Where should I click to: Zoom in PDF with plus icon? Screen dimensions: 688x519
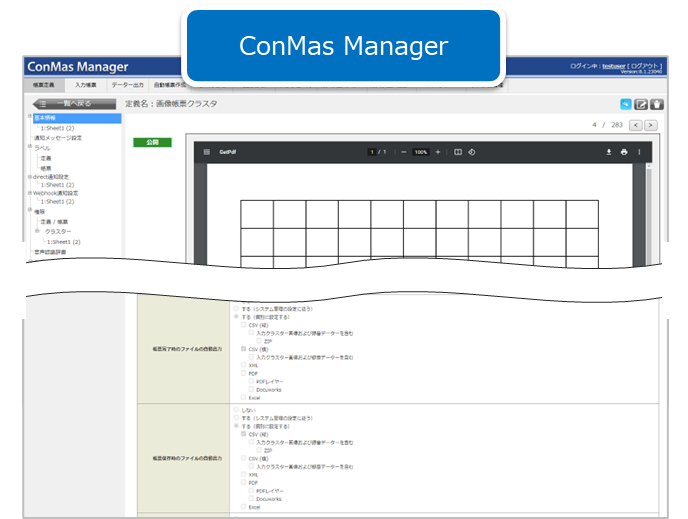point(437,152)
